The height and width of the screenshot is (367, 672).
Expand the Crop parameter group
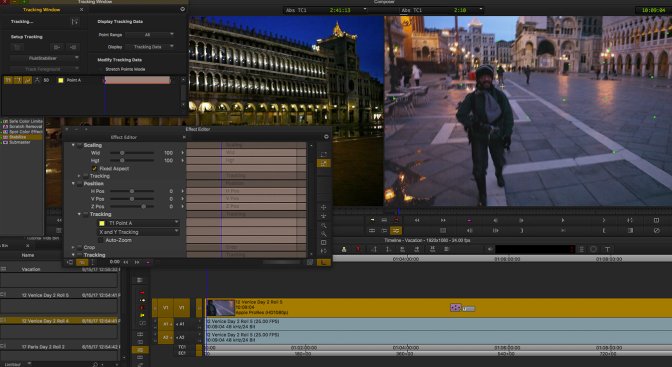[73, 247]
